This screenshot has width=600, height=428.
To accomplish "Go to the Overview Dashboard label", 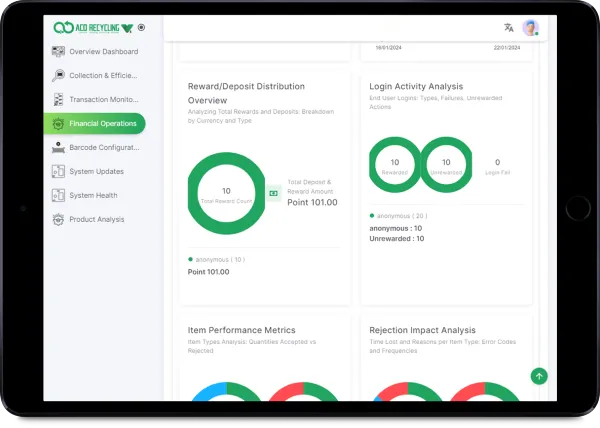I will [103, 52].
